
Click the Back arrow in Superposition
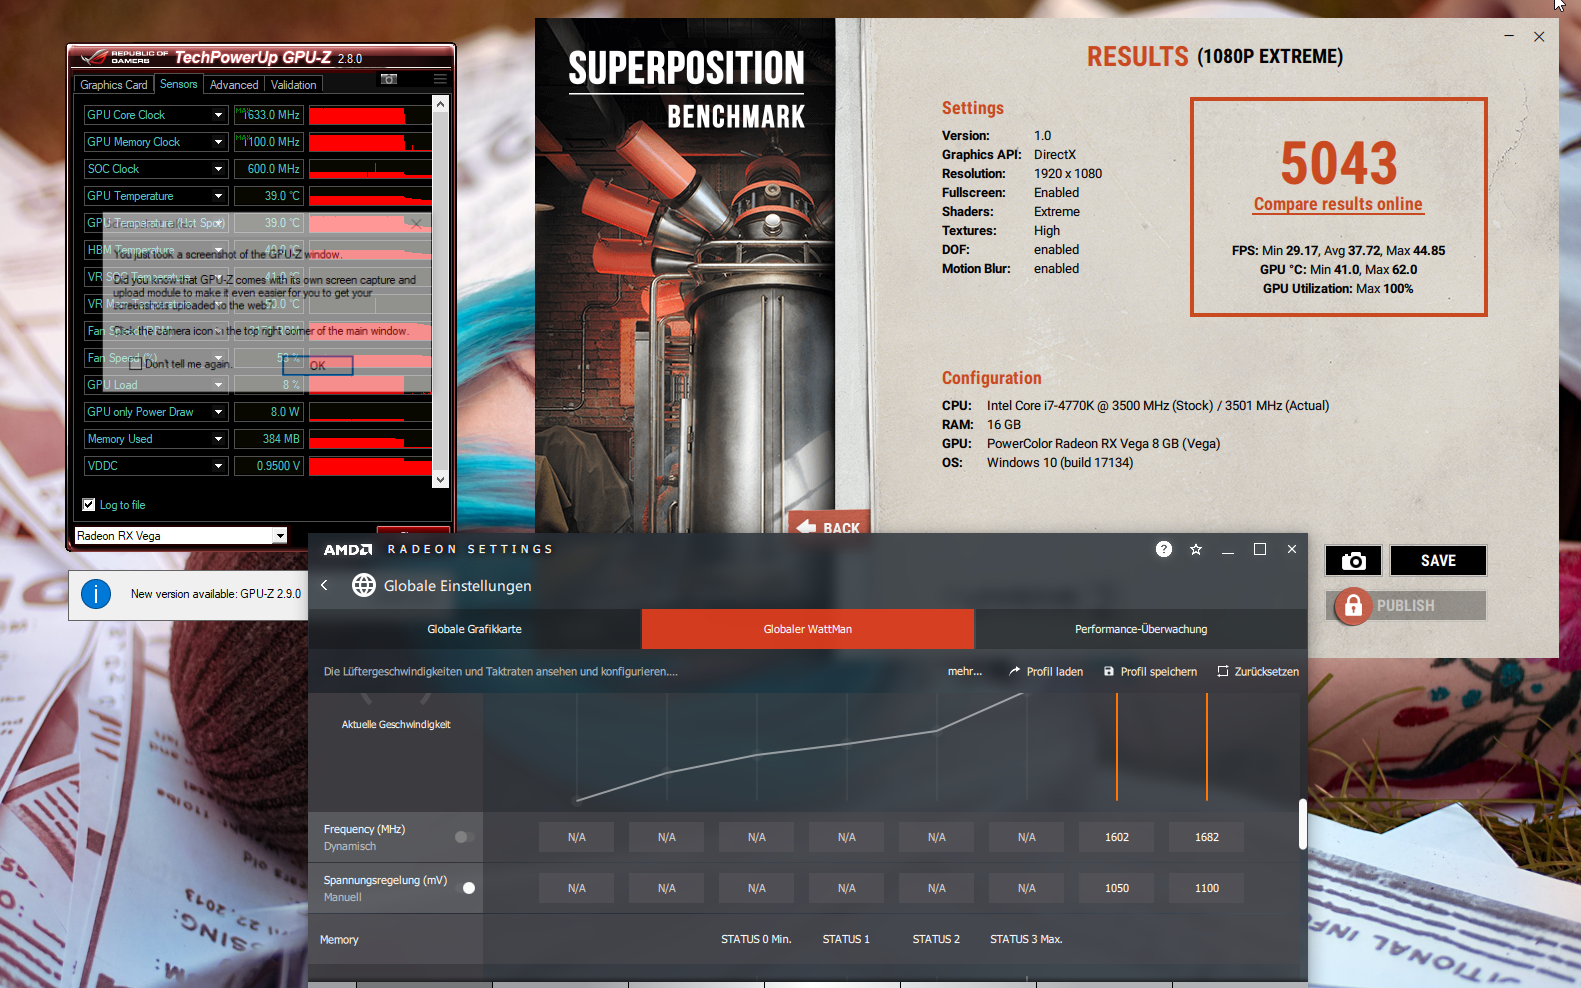click(829, 527)
